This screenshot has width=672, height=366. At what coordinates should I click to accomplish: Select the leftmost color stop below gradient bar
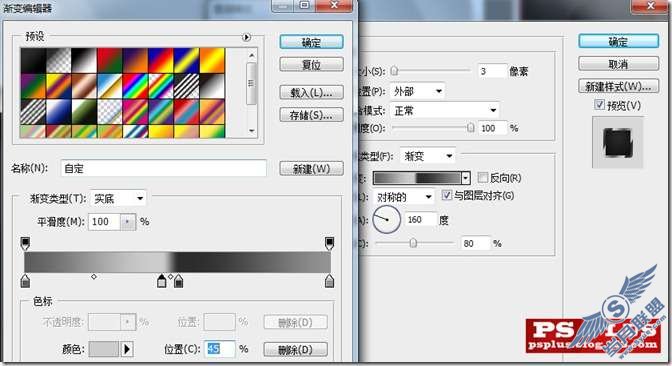pyautogui.click(x=25, y=281)
